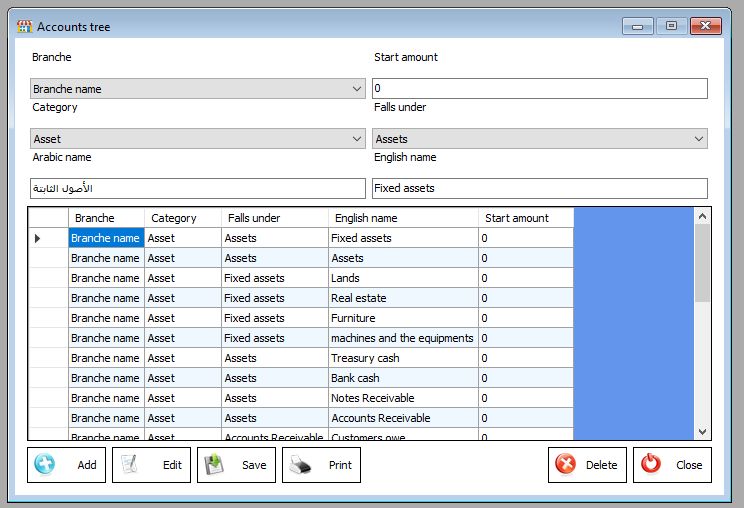744x508 pixels.
Task: Click Branche name cell in Real estate row
Action: (x=106, y=298)
